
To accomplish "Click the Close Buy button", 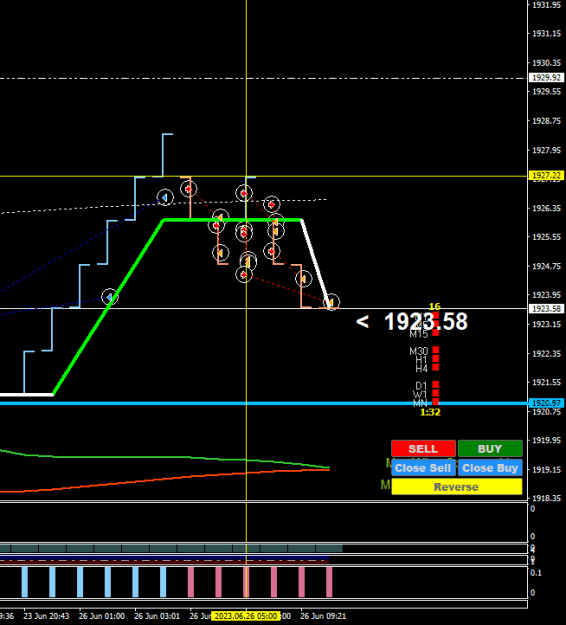I will pyautogui.click(x=490, y=468).
